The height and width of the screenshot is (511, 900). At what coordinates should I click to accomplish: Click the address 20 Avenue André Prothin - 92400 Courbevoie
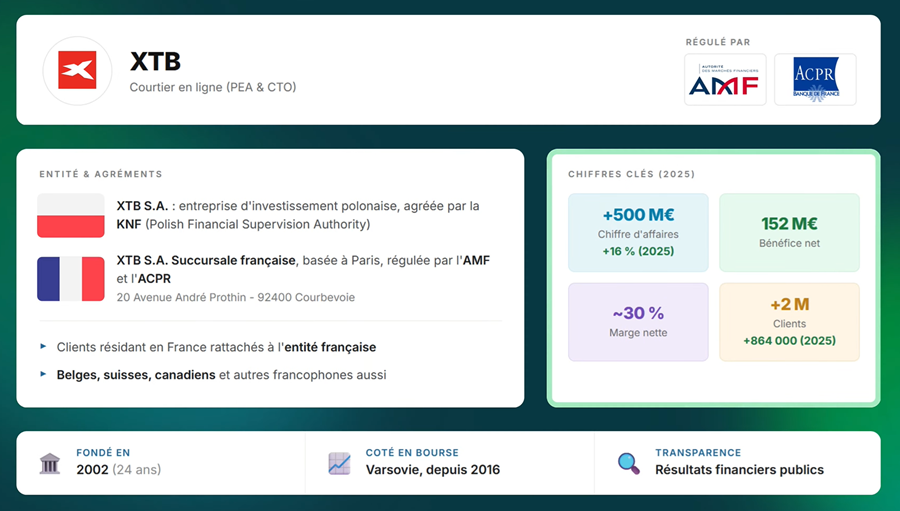tap(236, 297)
